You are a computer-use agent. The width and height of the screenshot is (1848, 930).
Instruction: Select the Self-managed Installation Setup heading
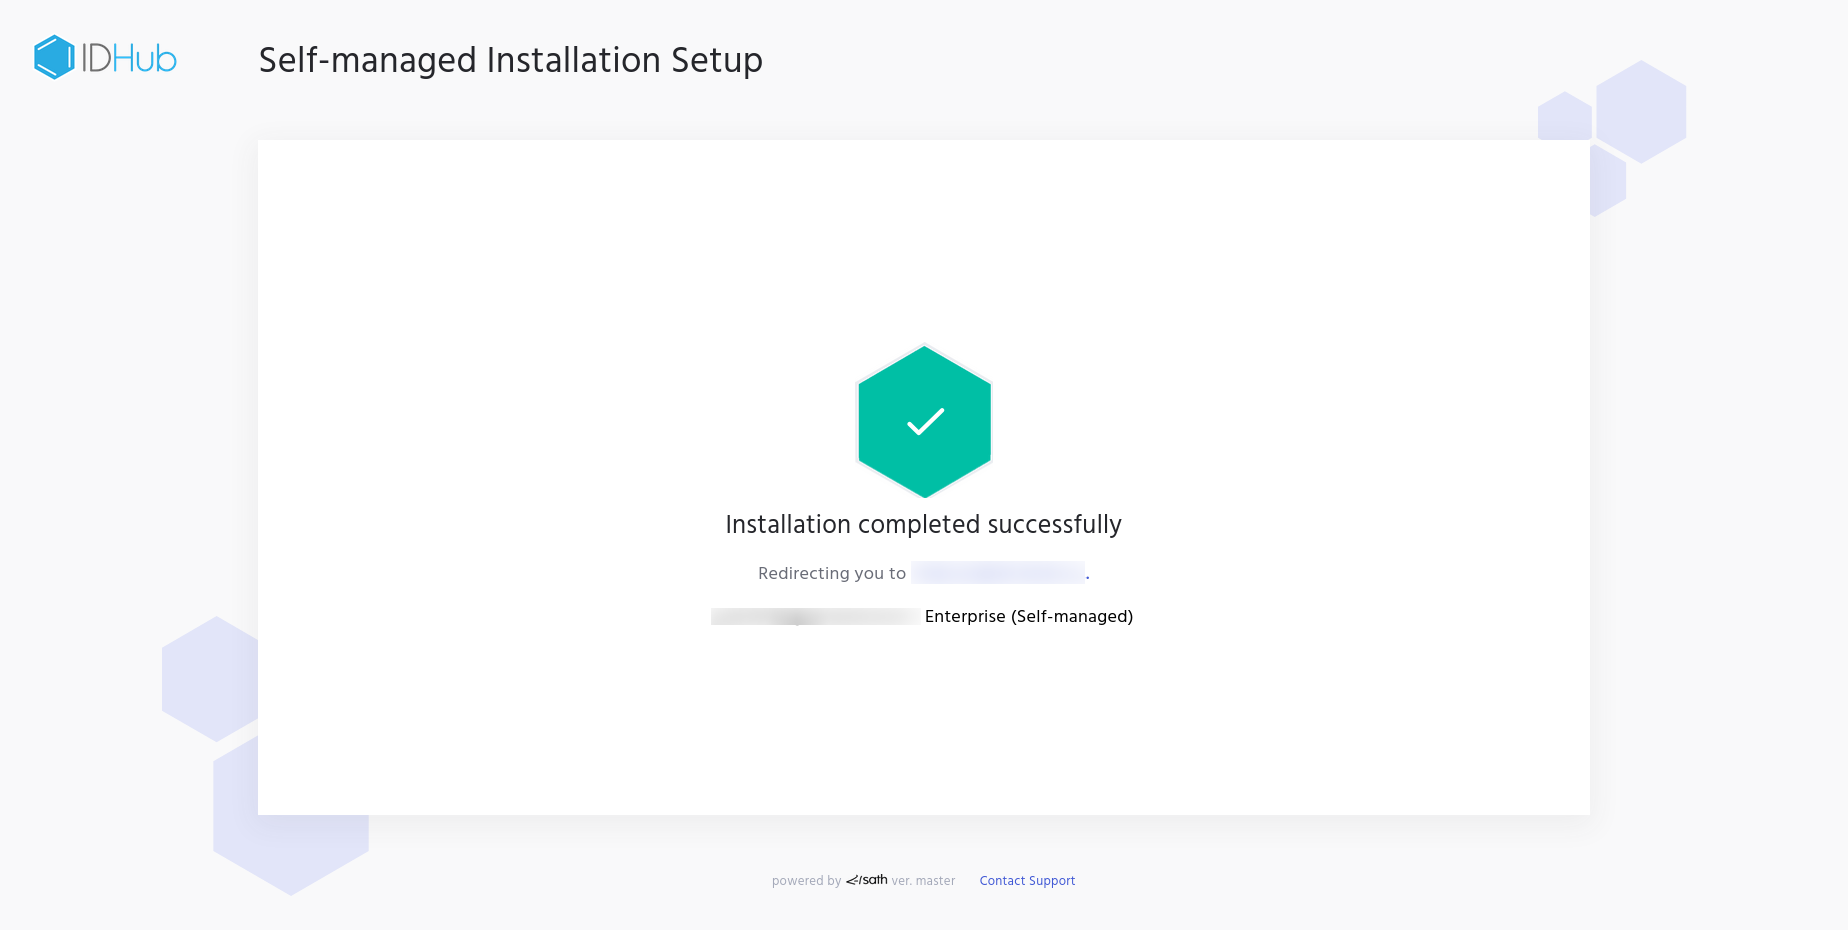(x=510, y=60)
